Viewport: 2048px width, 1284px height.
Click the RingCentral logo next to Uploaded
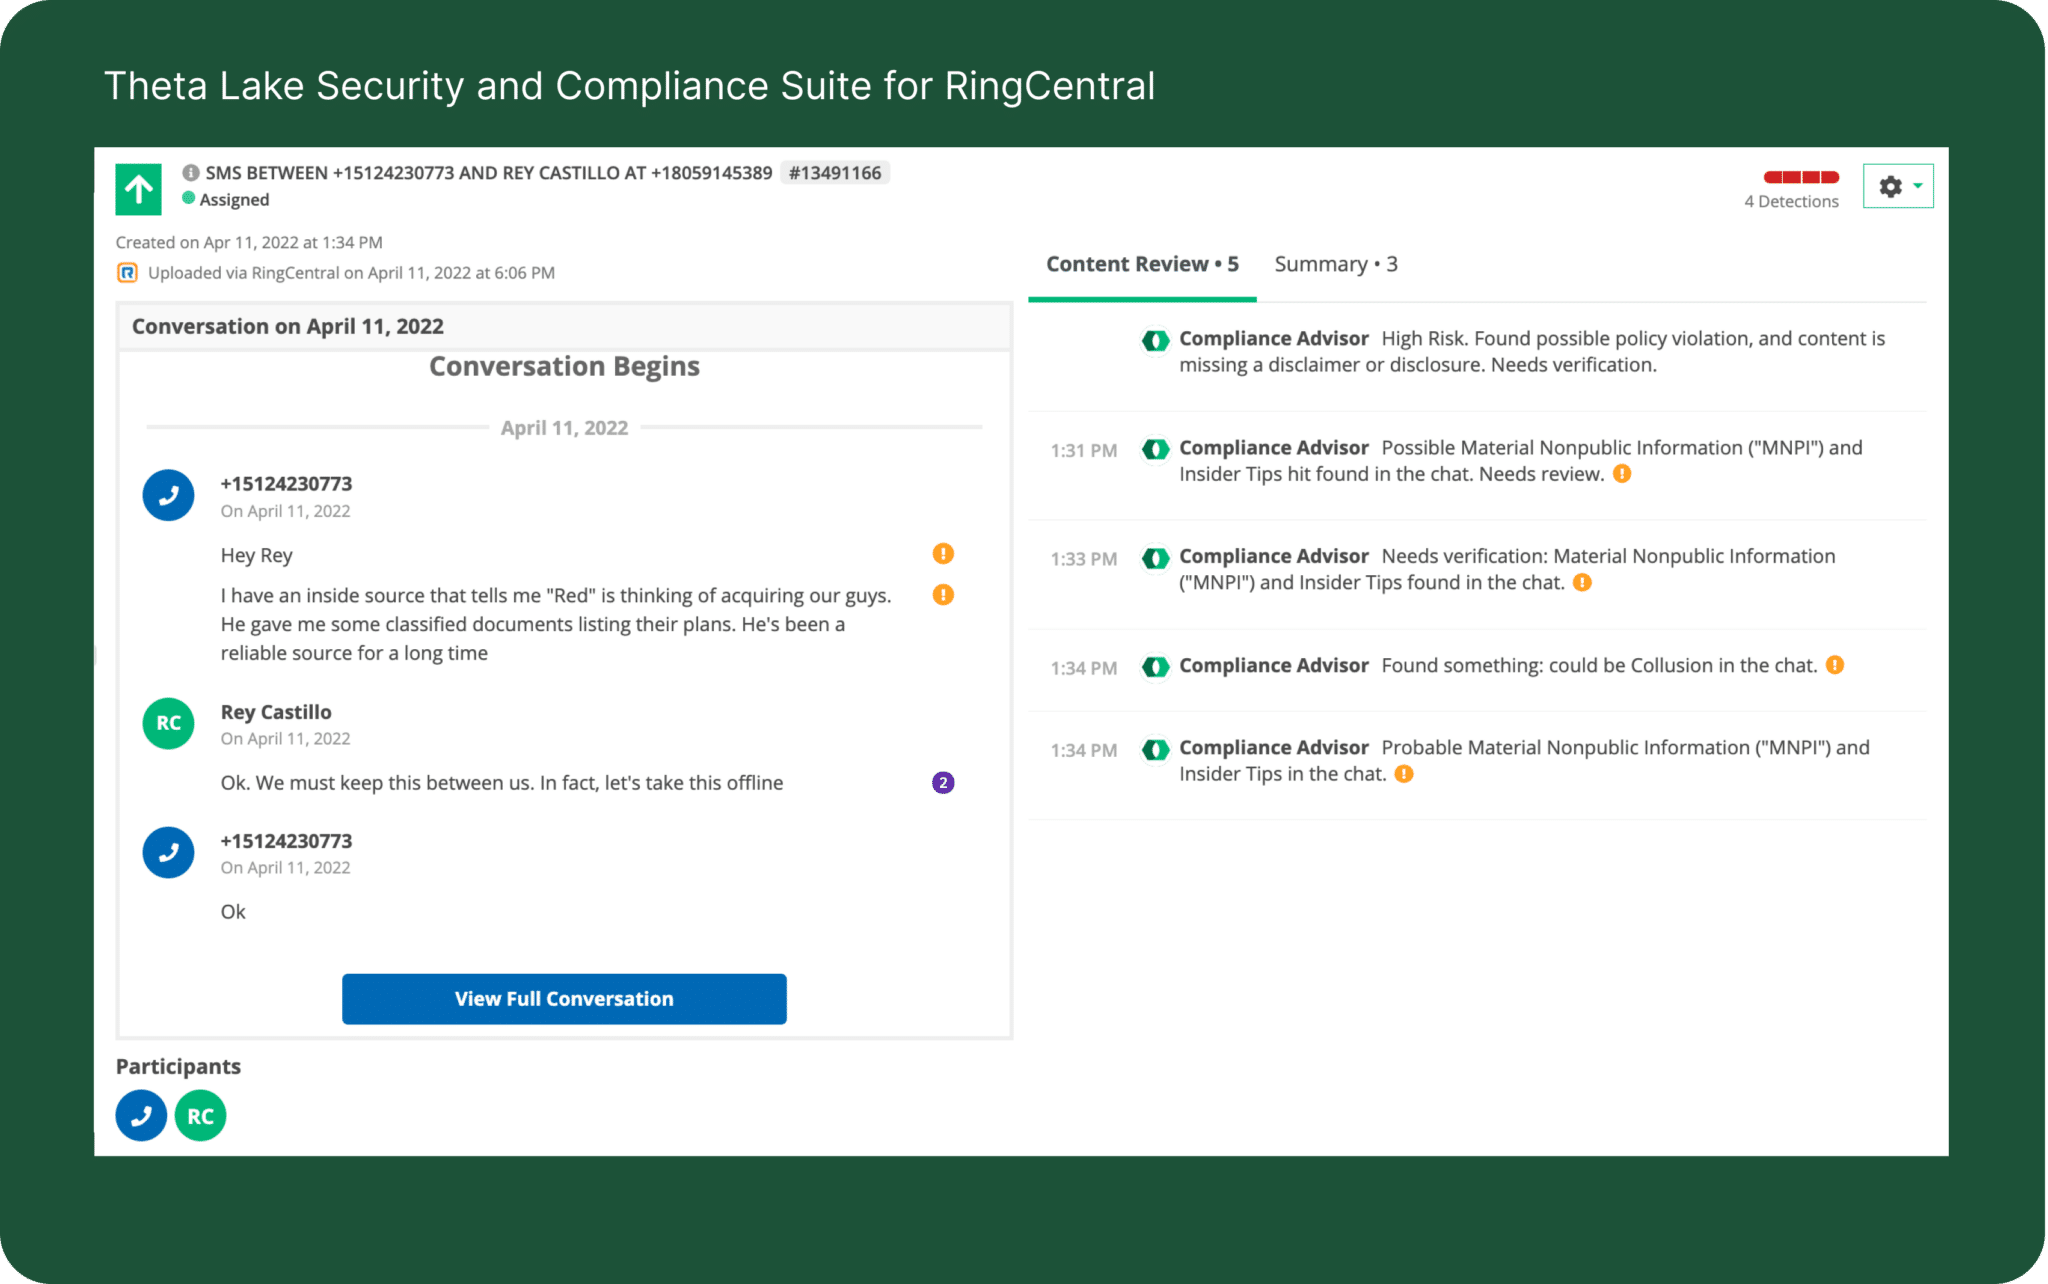point(127,273)
